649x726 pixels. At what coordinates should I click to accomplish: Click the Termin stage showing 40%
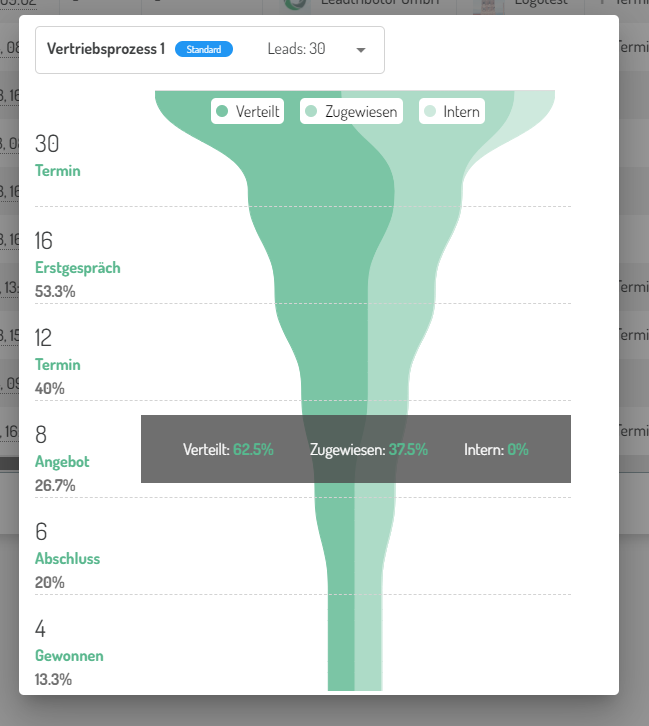pyautogui.click(x=57, y=365)
